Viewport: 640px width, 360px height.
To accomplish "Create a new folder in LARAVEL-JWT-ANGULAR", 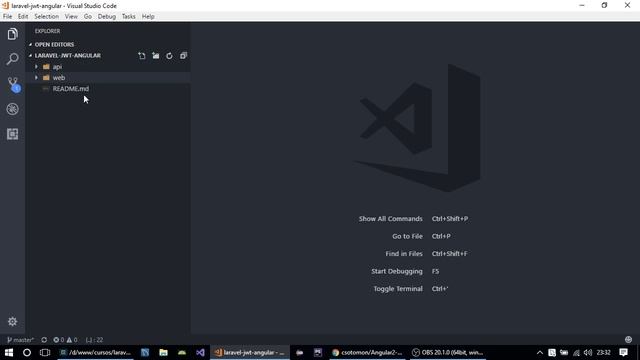I will pyautogui.click(x=156, y=56).
